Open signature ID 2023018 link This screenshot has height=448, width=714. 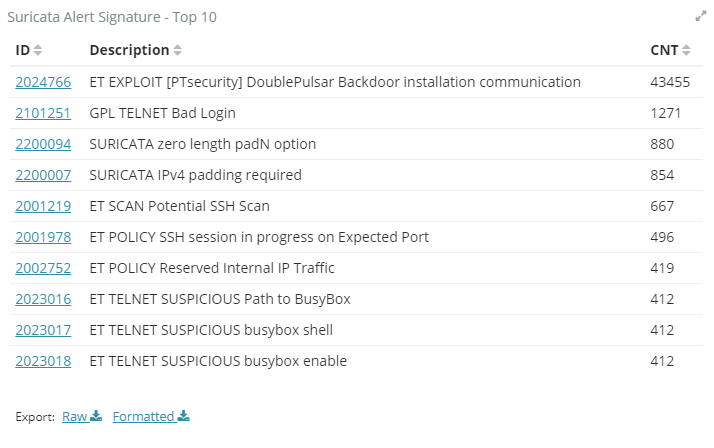coord(43,361)
